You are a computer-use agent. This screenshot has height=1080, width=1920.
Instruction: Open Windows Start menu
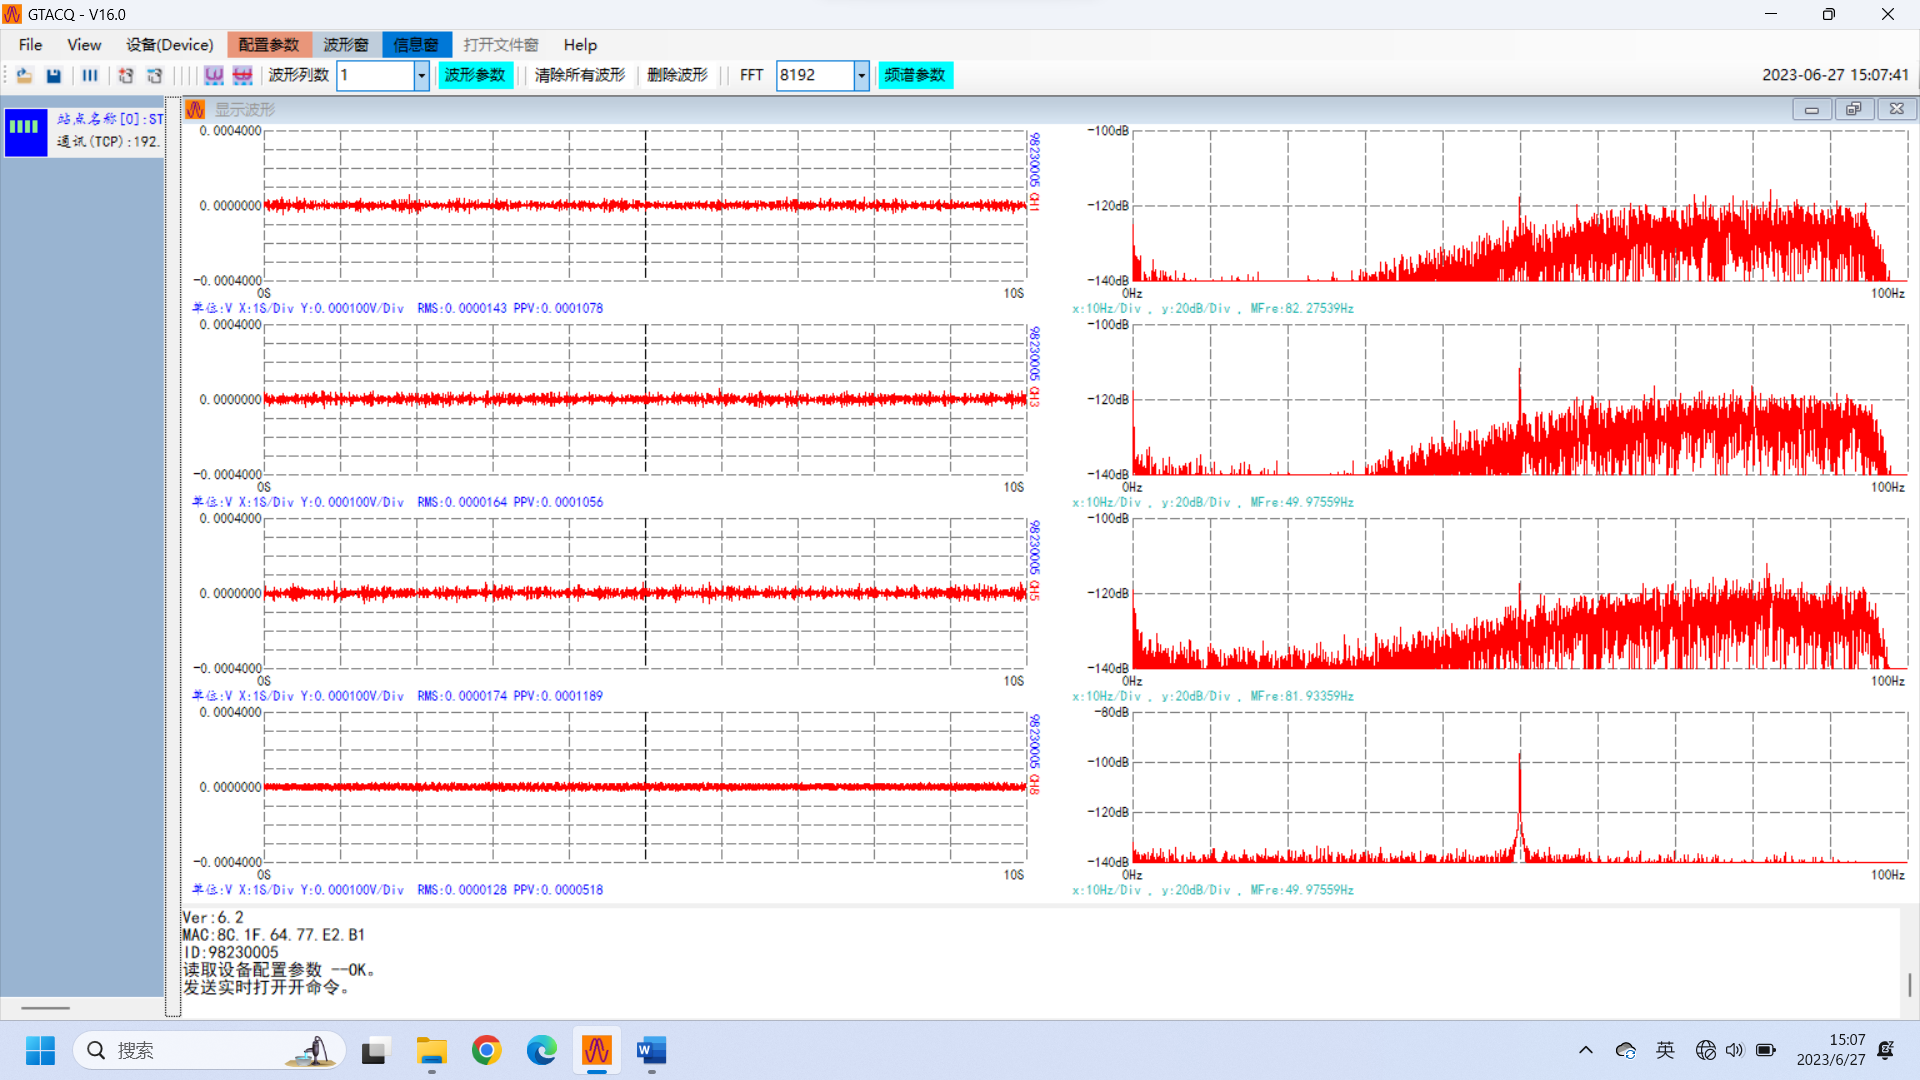click(41, 1050)
